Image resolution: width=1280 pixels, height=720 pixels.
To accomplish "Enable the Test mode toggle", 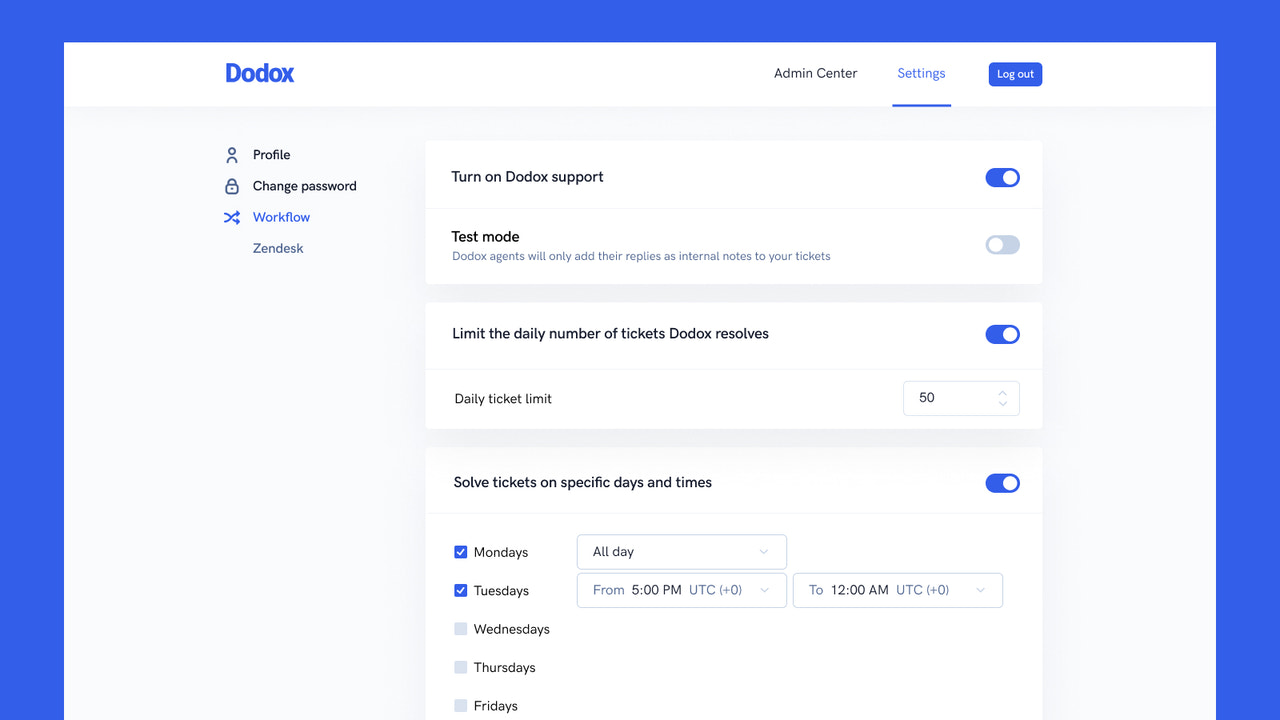I will [1002, 244].
